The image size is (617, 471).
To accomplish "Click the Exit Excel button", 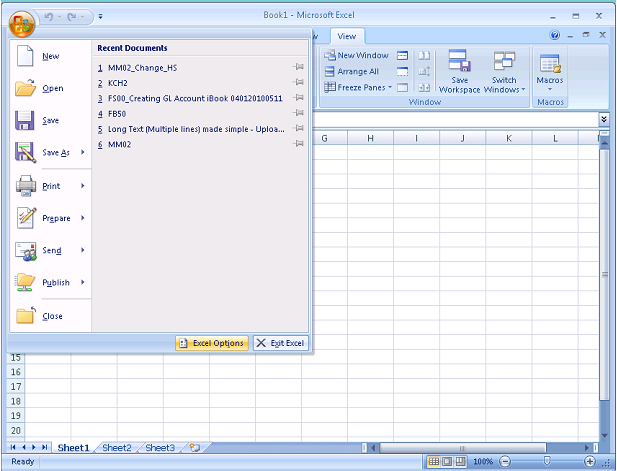I will tap(281, 343).
